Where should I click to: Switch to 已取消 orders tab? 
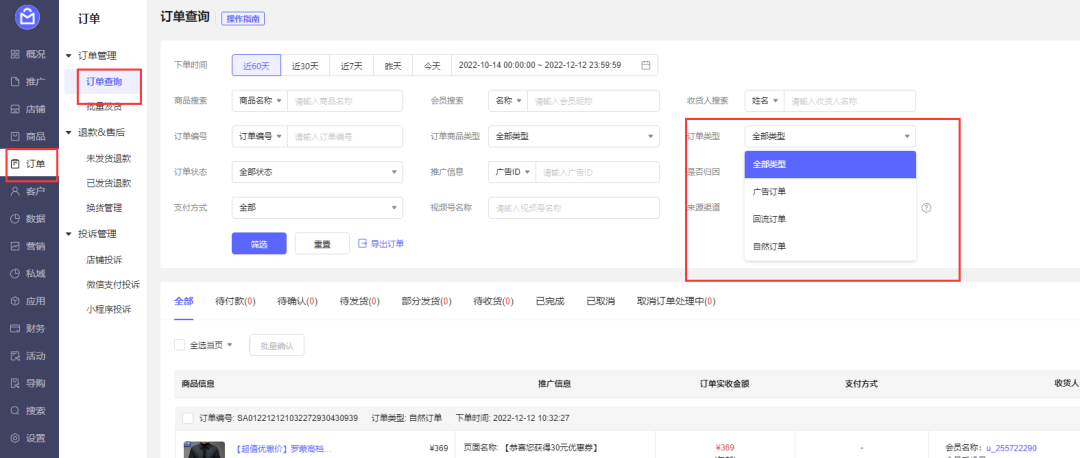pos(601,301)
